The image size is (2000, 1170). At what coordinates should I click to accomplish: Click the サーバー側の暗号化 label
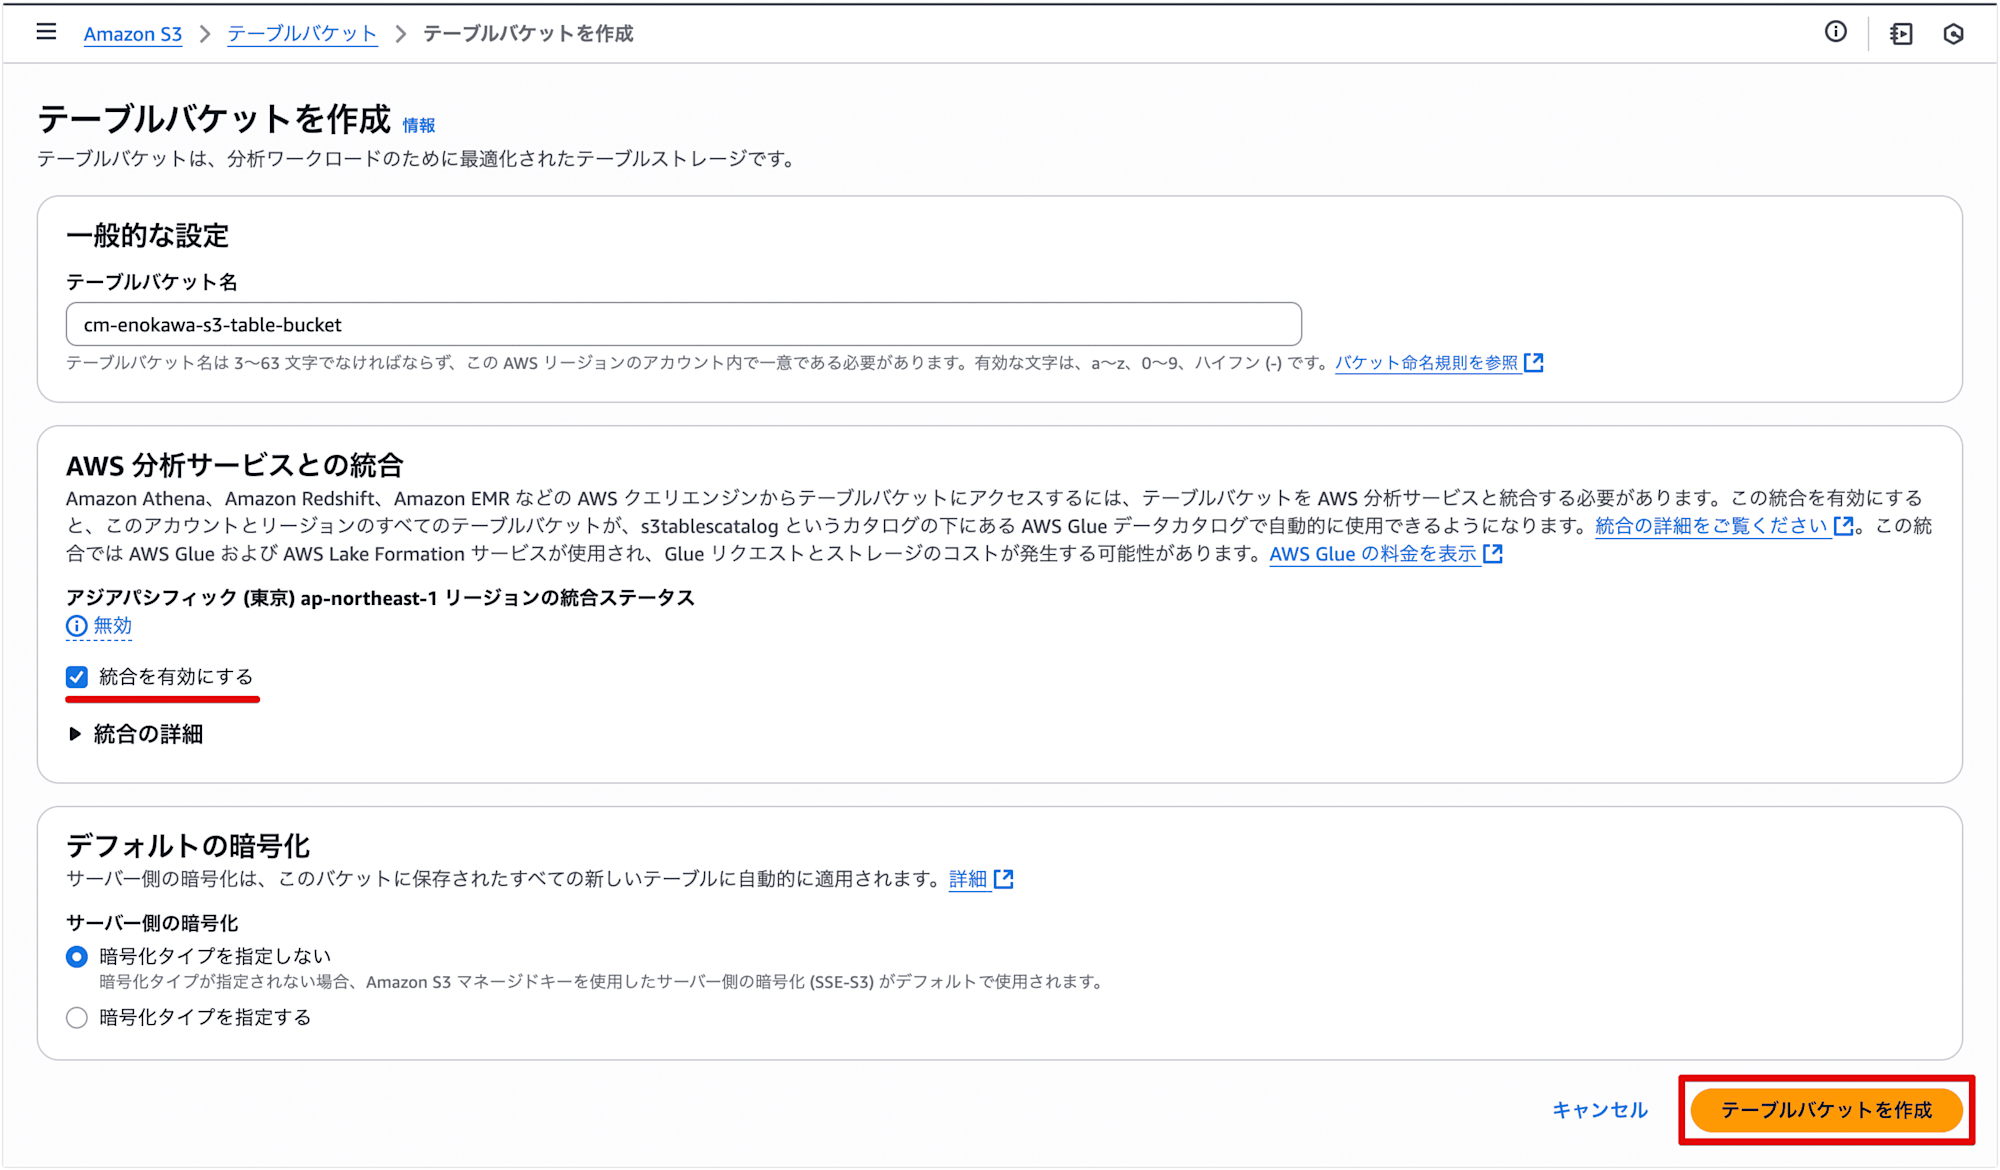click(x=152, y=923)
